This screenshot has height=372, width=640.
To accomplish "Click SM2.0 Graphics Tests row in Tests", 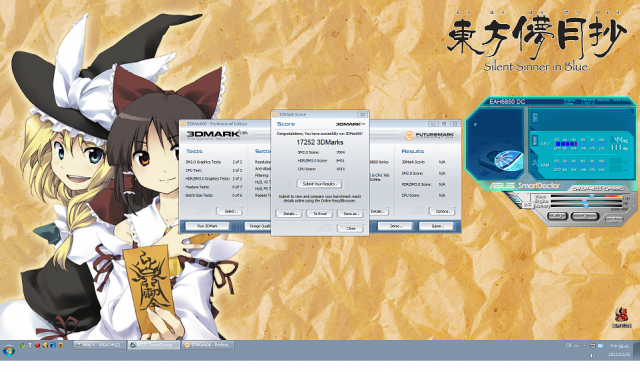I will (x=213, y=162).
